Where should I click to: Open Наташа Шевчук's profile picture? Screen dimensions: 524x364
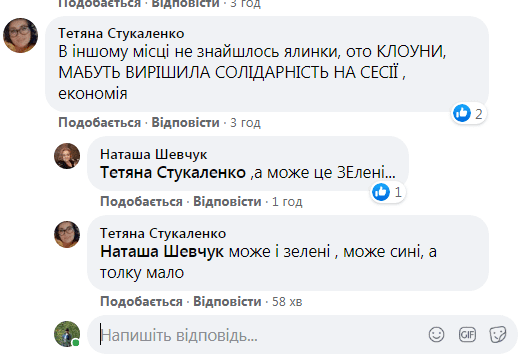[x=67, y=156]
